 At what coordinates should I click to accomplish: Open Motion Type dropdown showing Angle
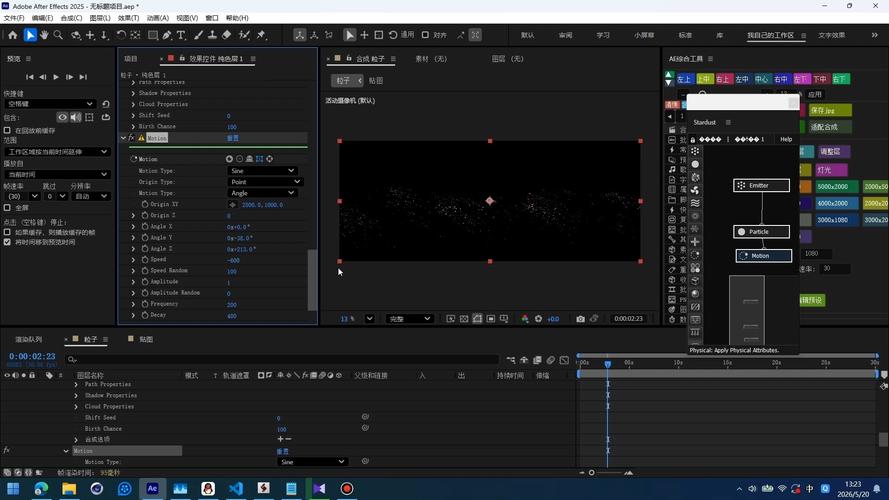[x=263, y=193]
